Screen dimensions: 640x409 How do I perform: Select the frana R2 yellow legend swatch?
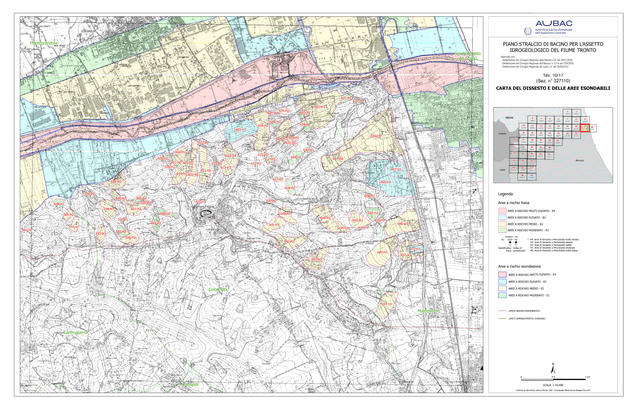(x=502, y=224)
